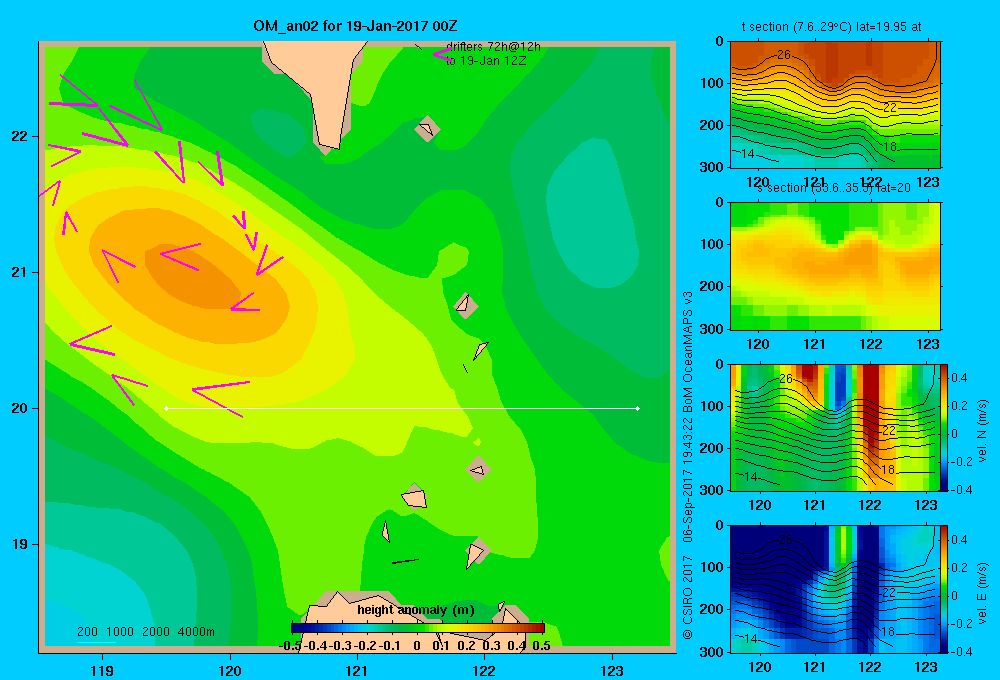The width and height of the screenshot is (1000, 680).
Task: Click the left endpoint of the white section line
Action: point(166,408)
